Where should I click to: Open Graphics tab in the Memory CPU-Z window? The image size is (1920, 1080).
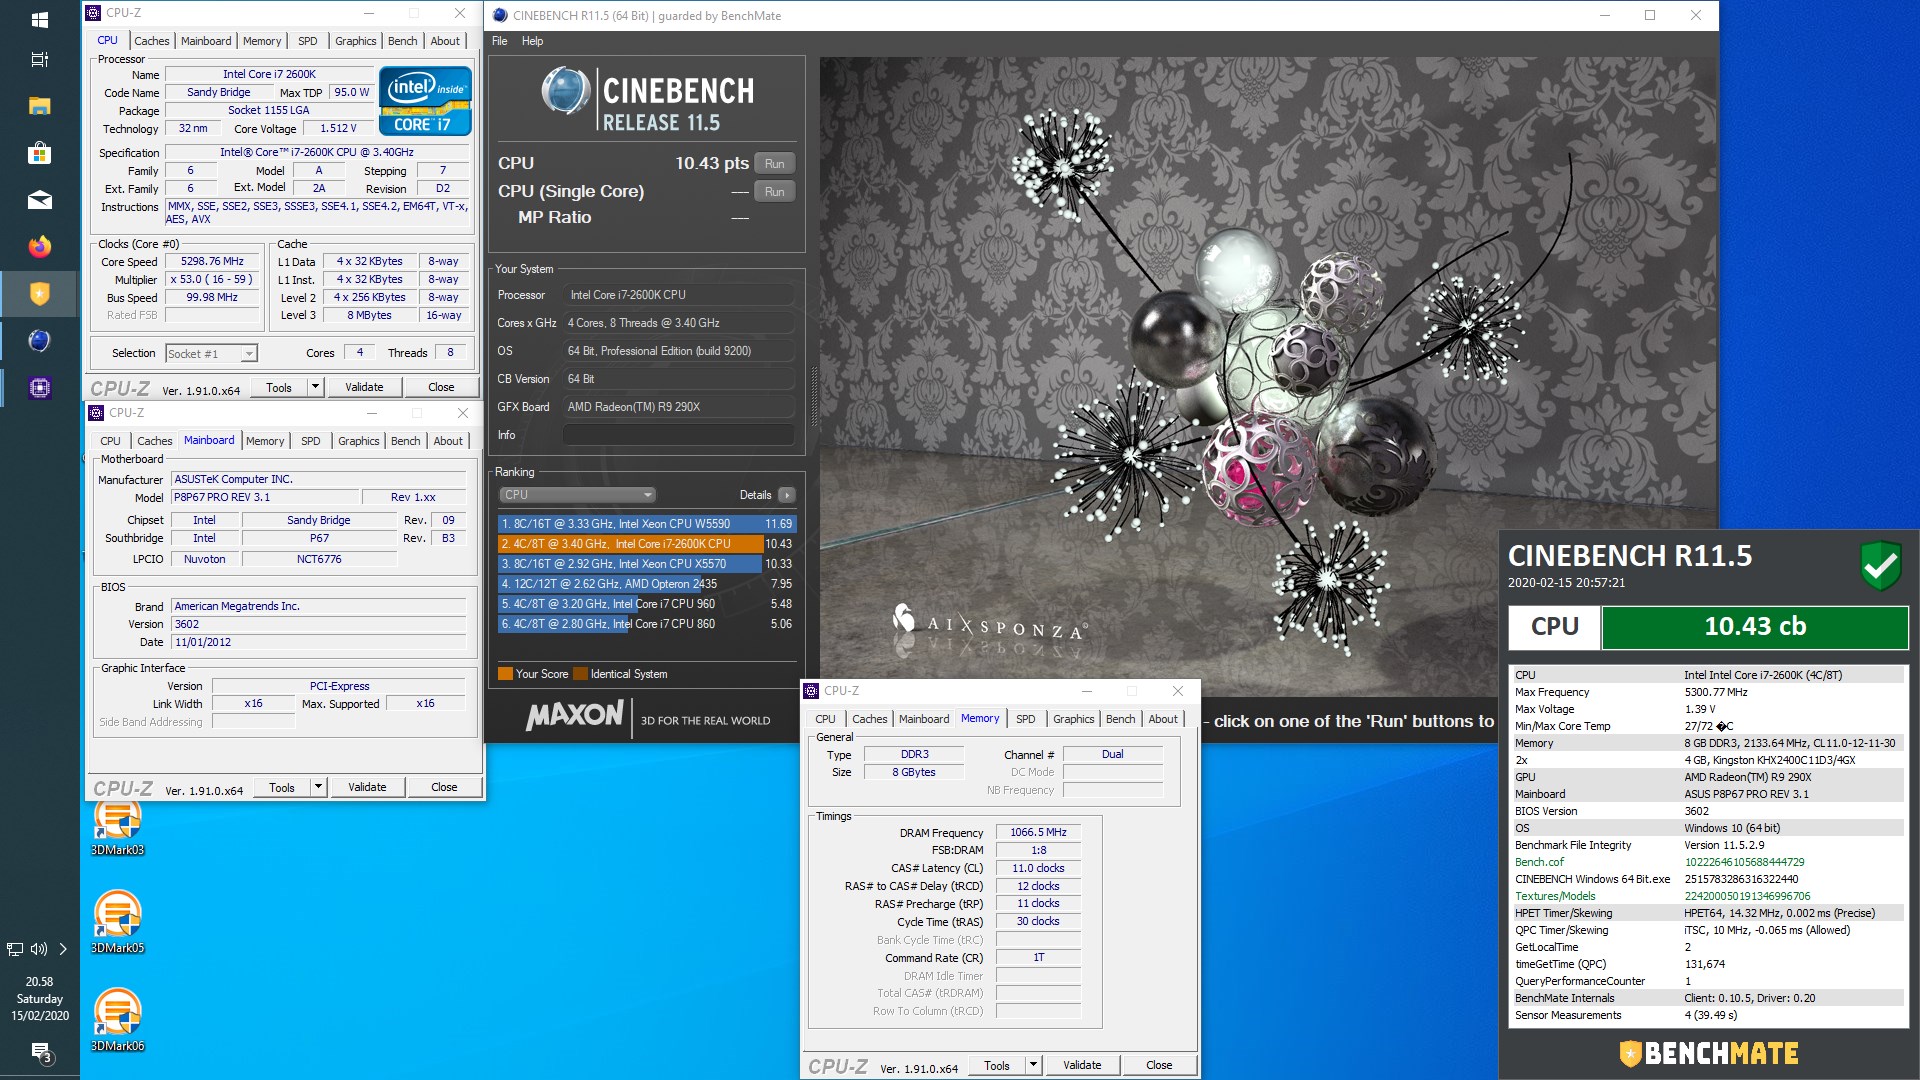coord(1074,719)
